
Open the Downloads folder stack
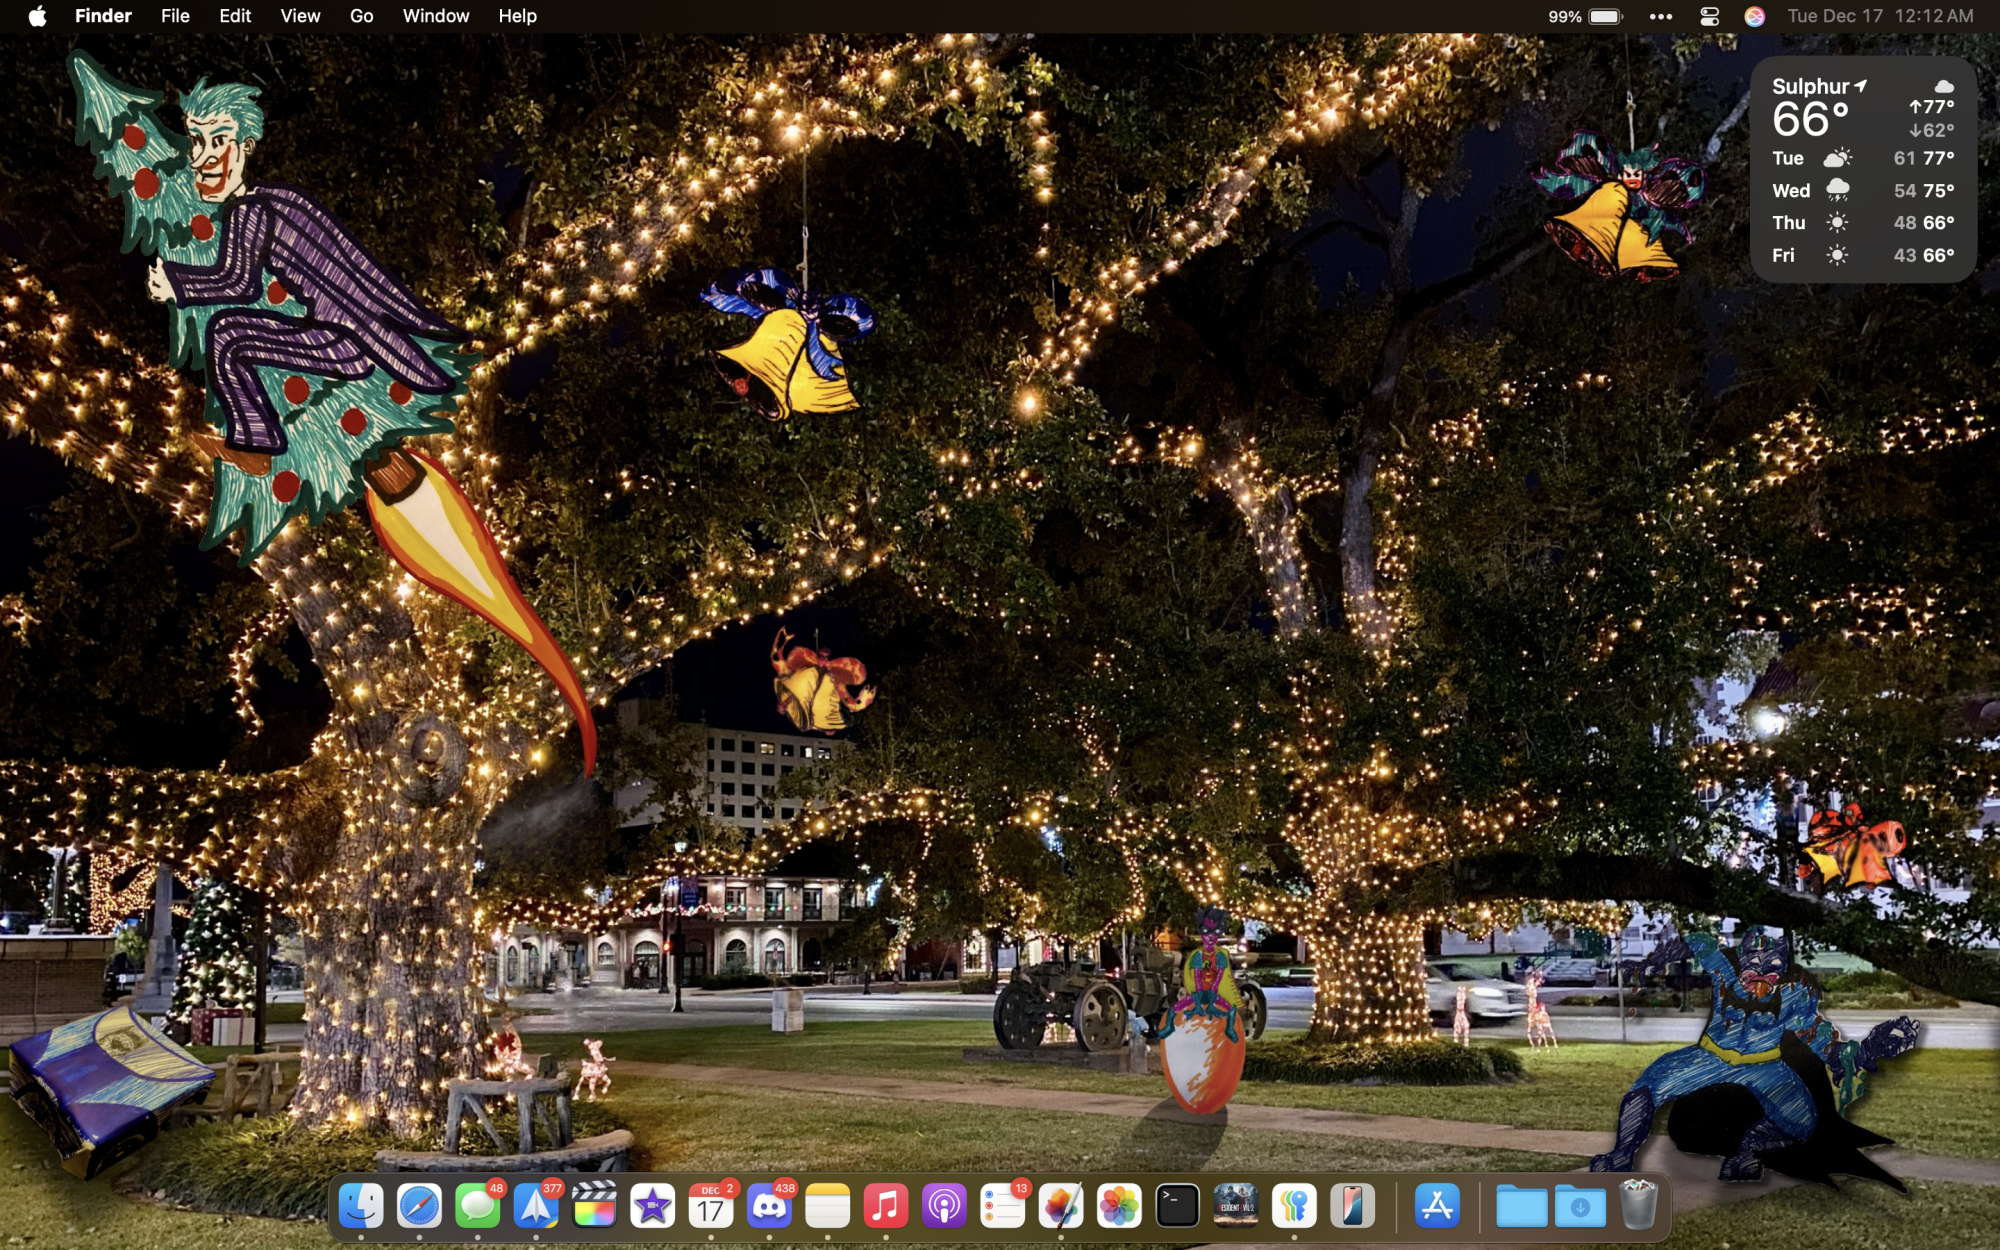pos(1580,1206)
